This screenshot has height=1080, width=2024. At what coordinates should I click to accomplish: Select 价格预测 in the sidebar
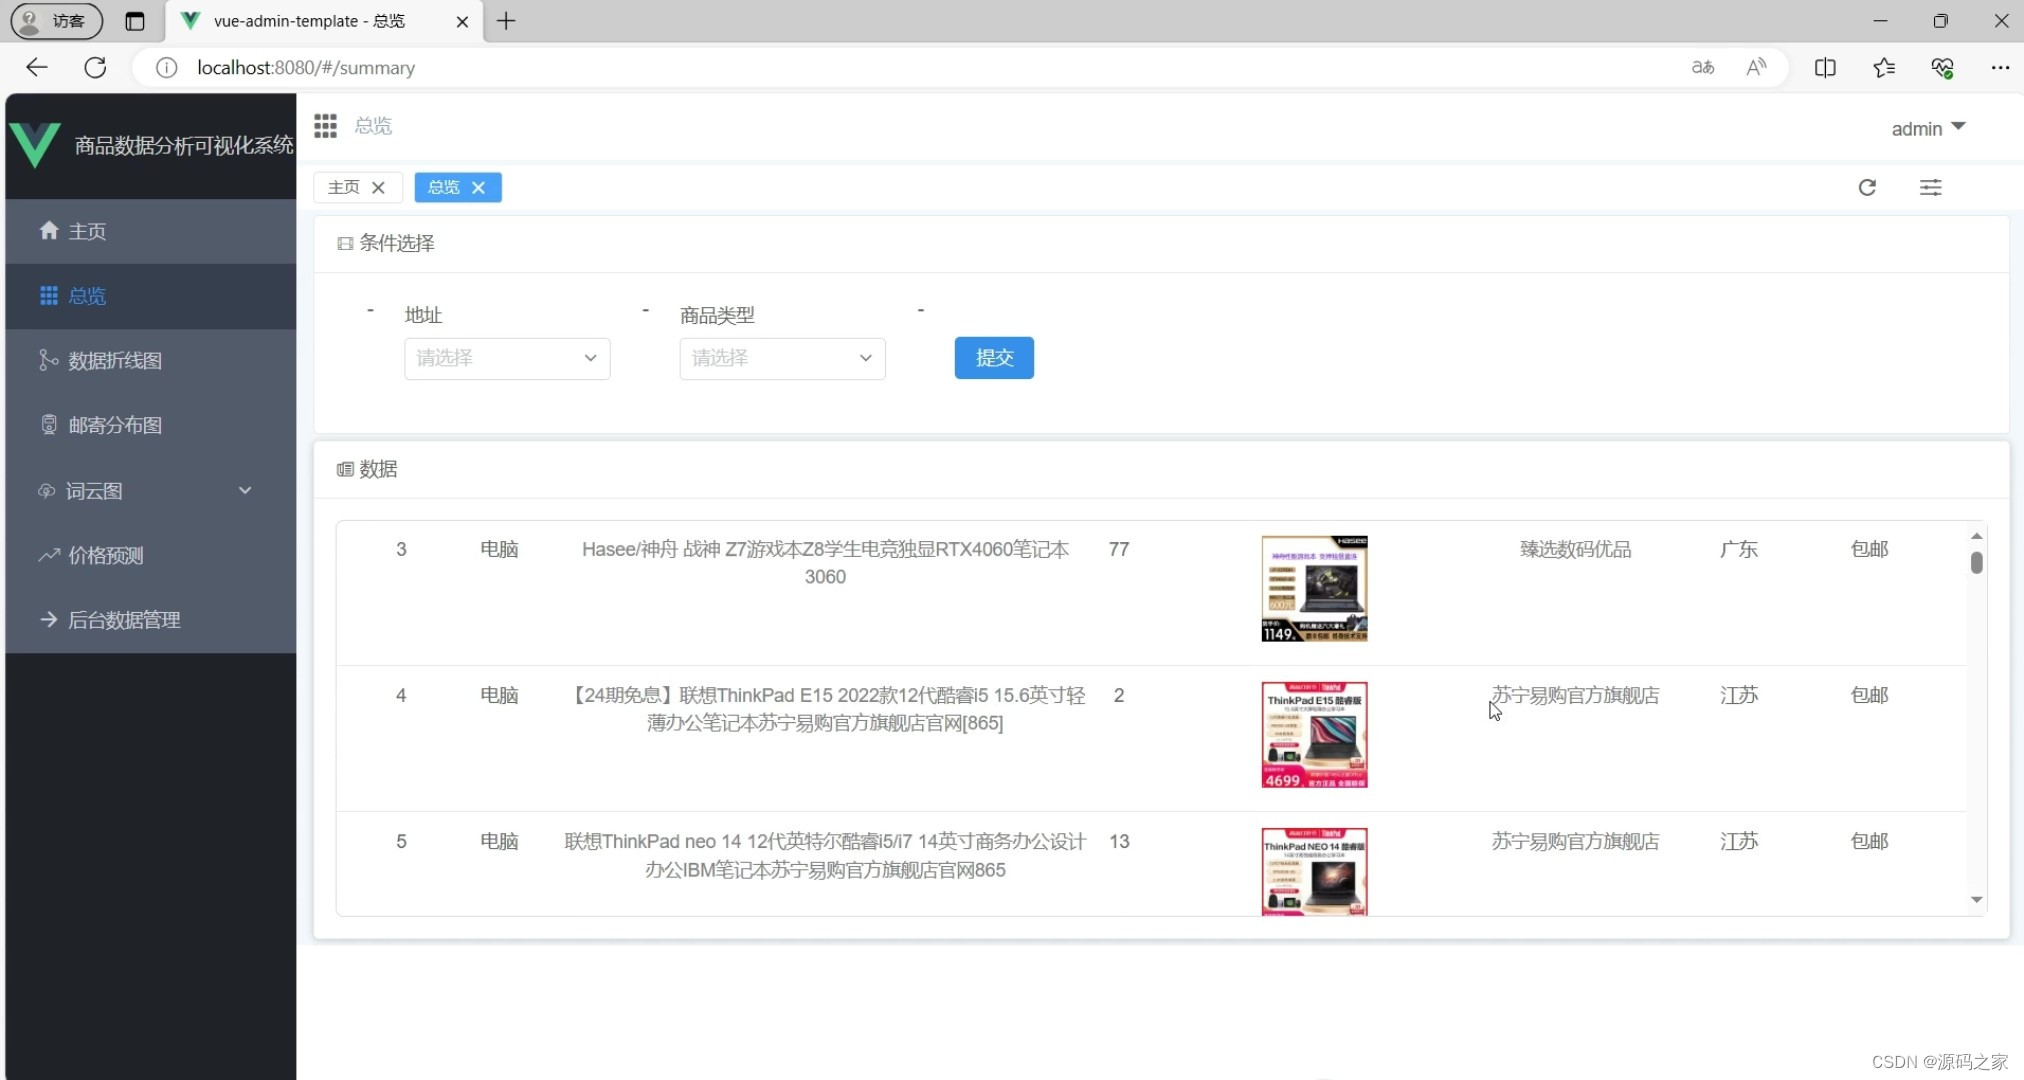pyautogui.click(x=105, y=556)
